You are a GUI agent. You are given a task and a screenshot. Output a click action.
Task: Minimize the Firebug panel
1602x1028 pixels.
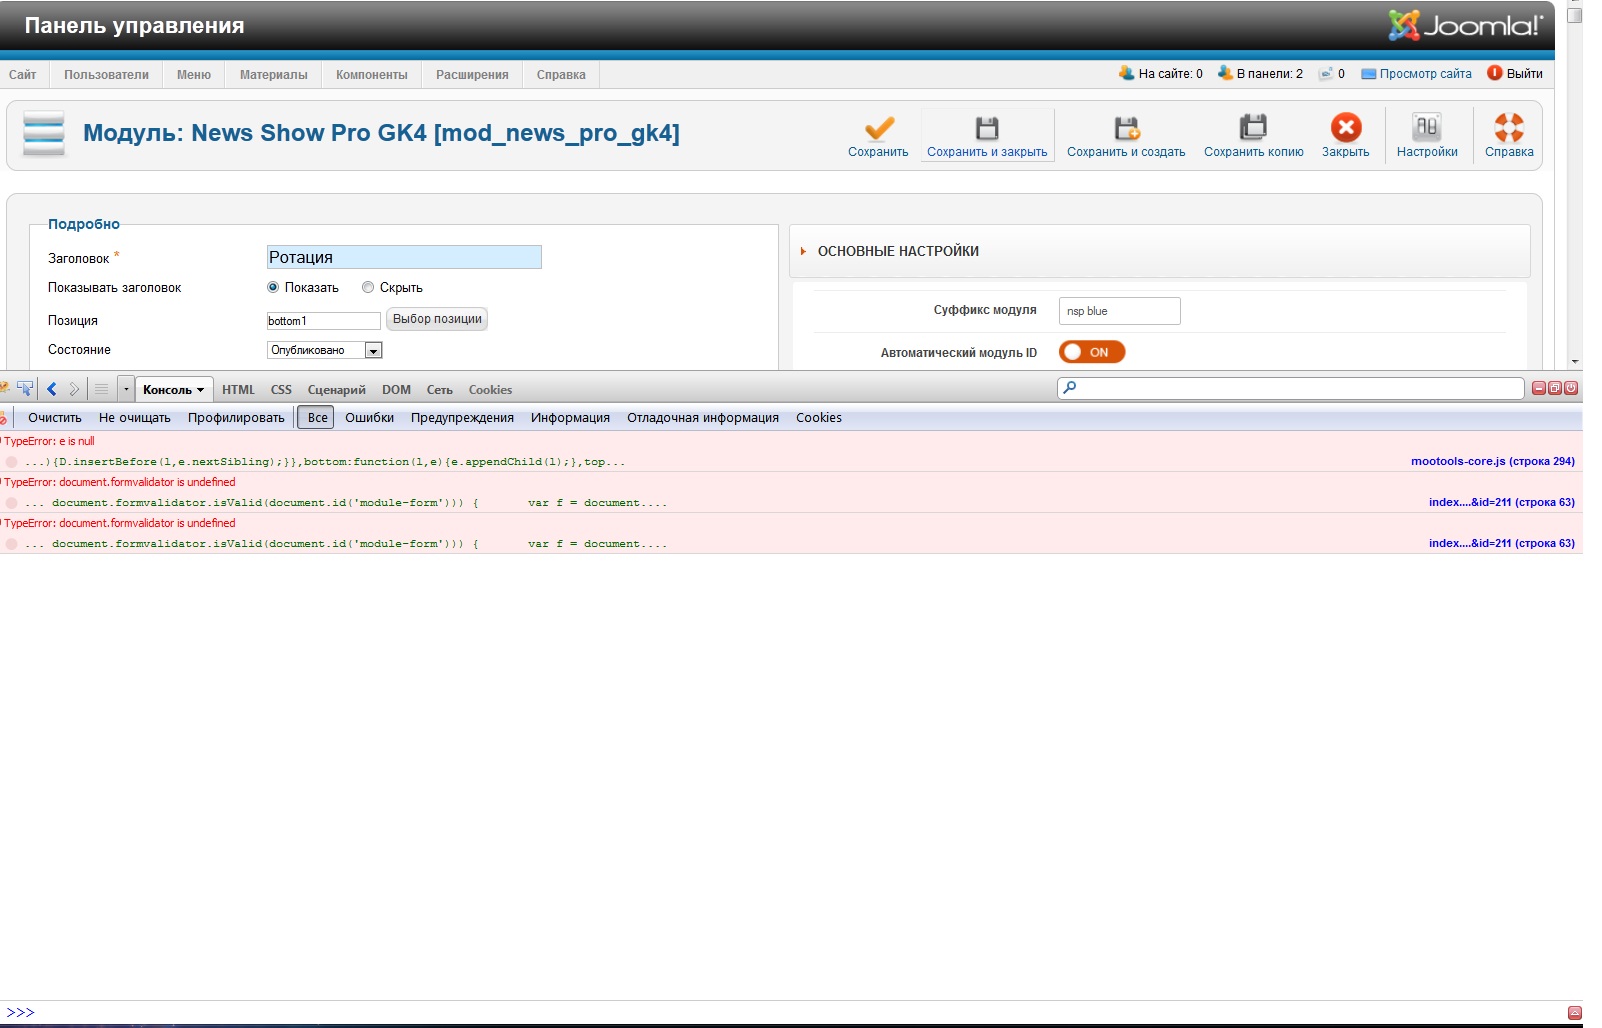[1539, 388]
